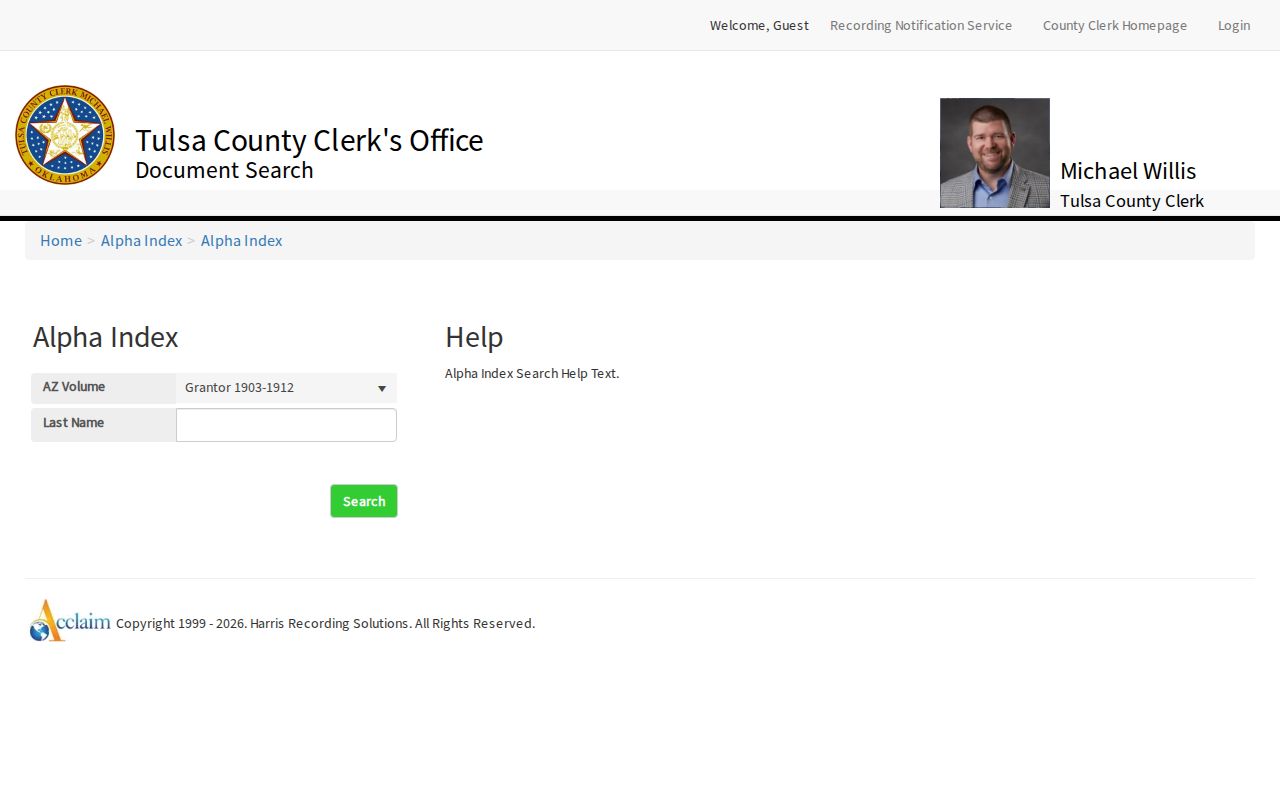Click Michael Willis portrait photo
Image resolution: width=1280 pixels, height=800 pixels.
tap(995, 153)
